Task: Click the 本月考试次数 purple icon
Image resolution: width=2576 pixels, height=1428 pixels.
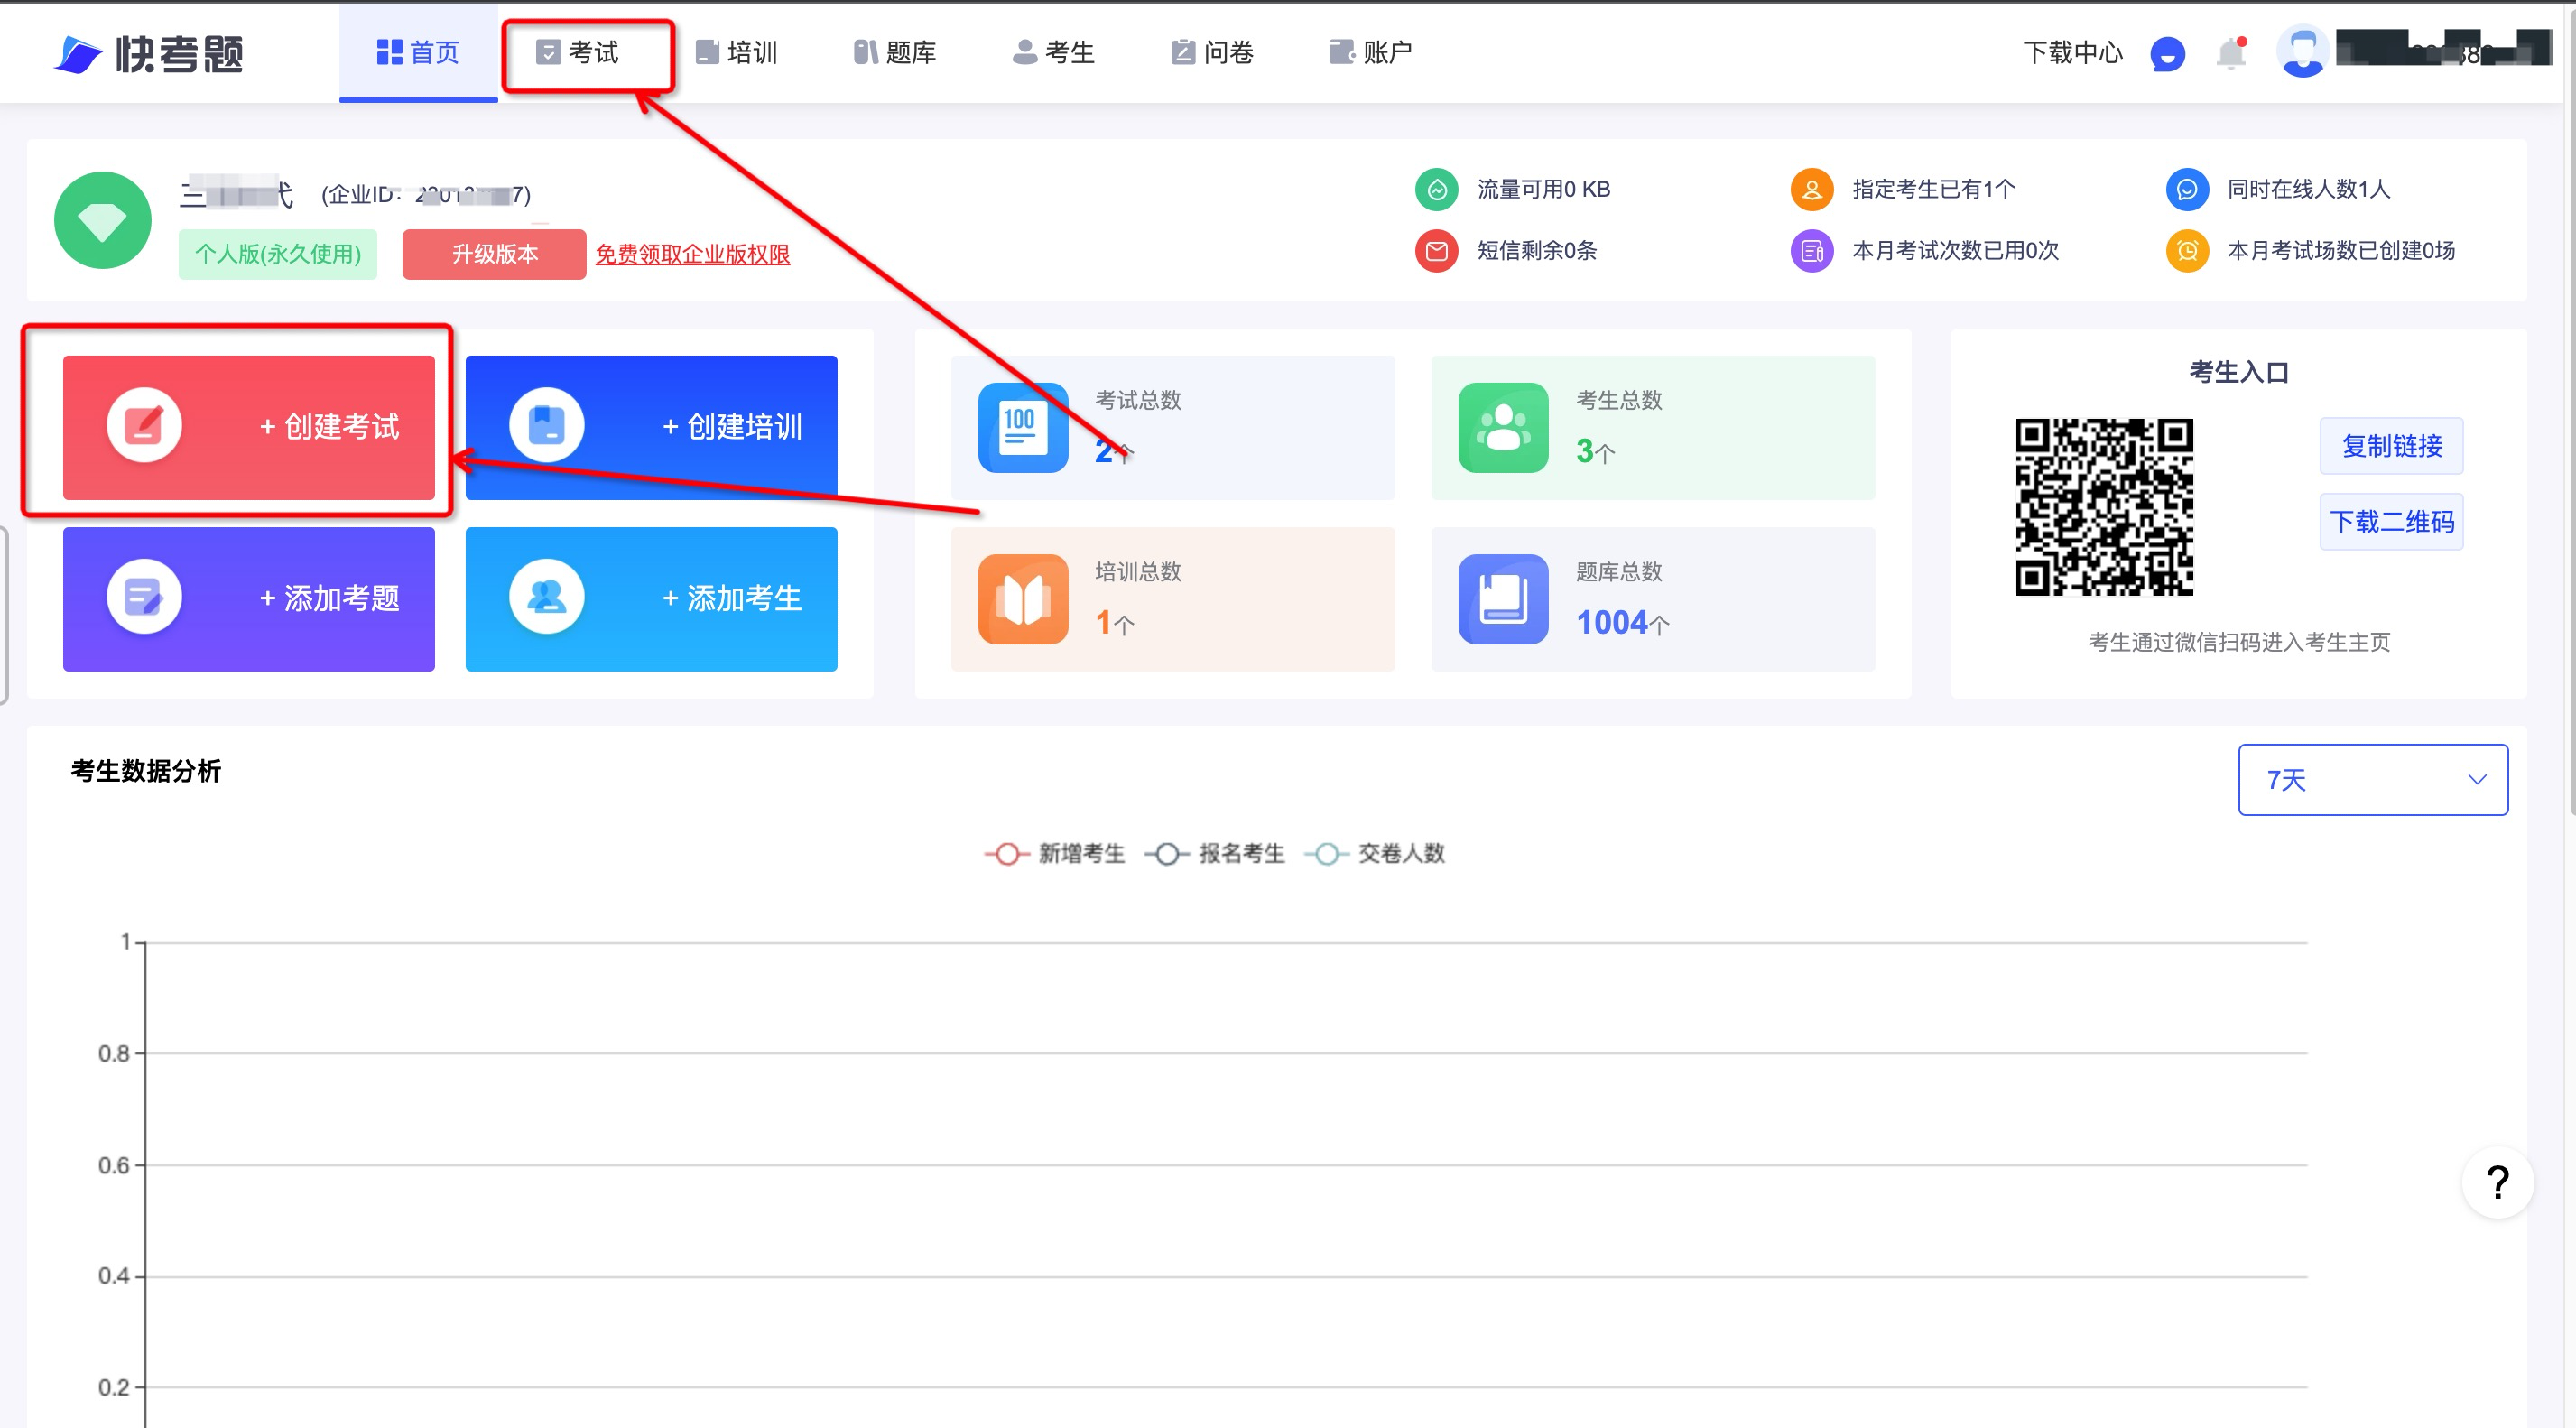Action: [1811, 250]
